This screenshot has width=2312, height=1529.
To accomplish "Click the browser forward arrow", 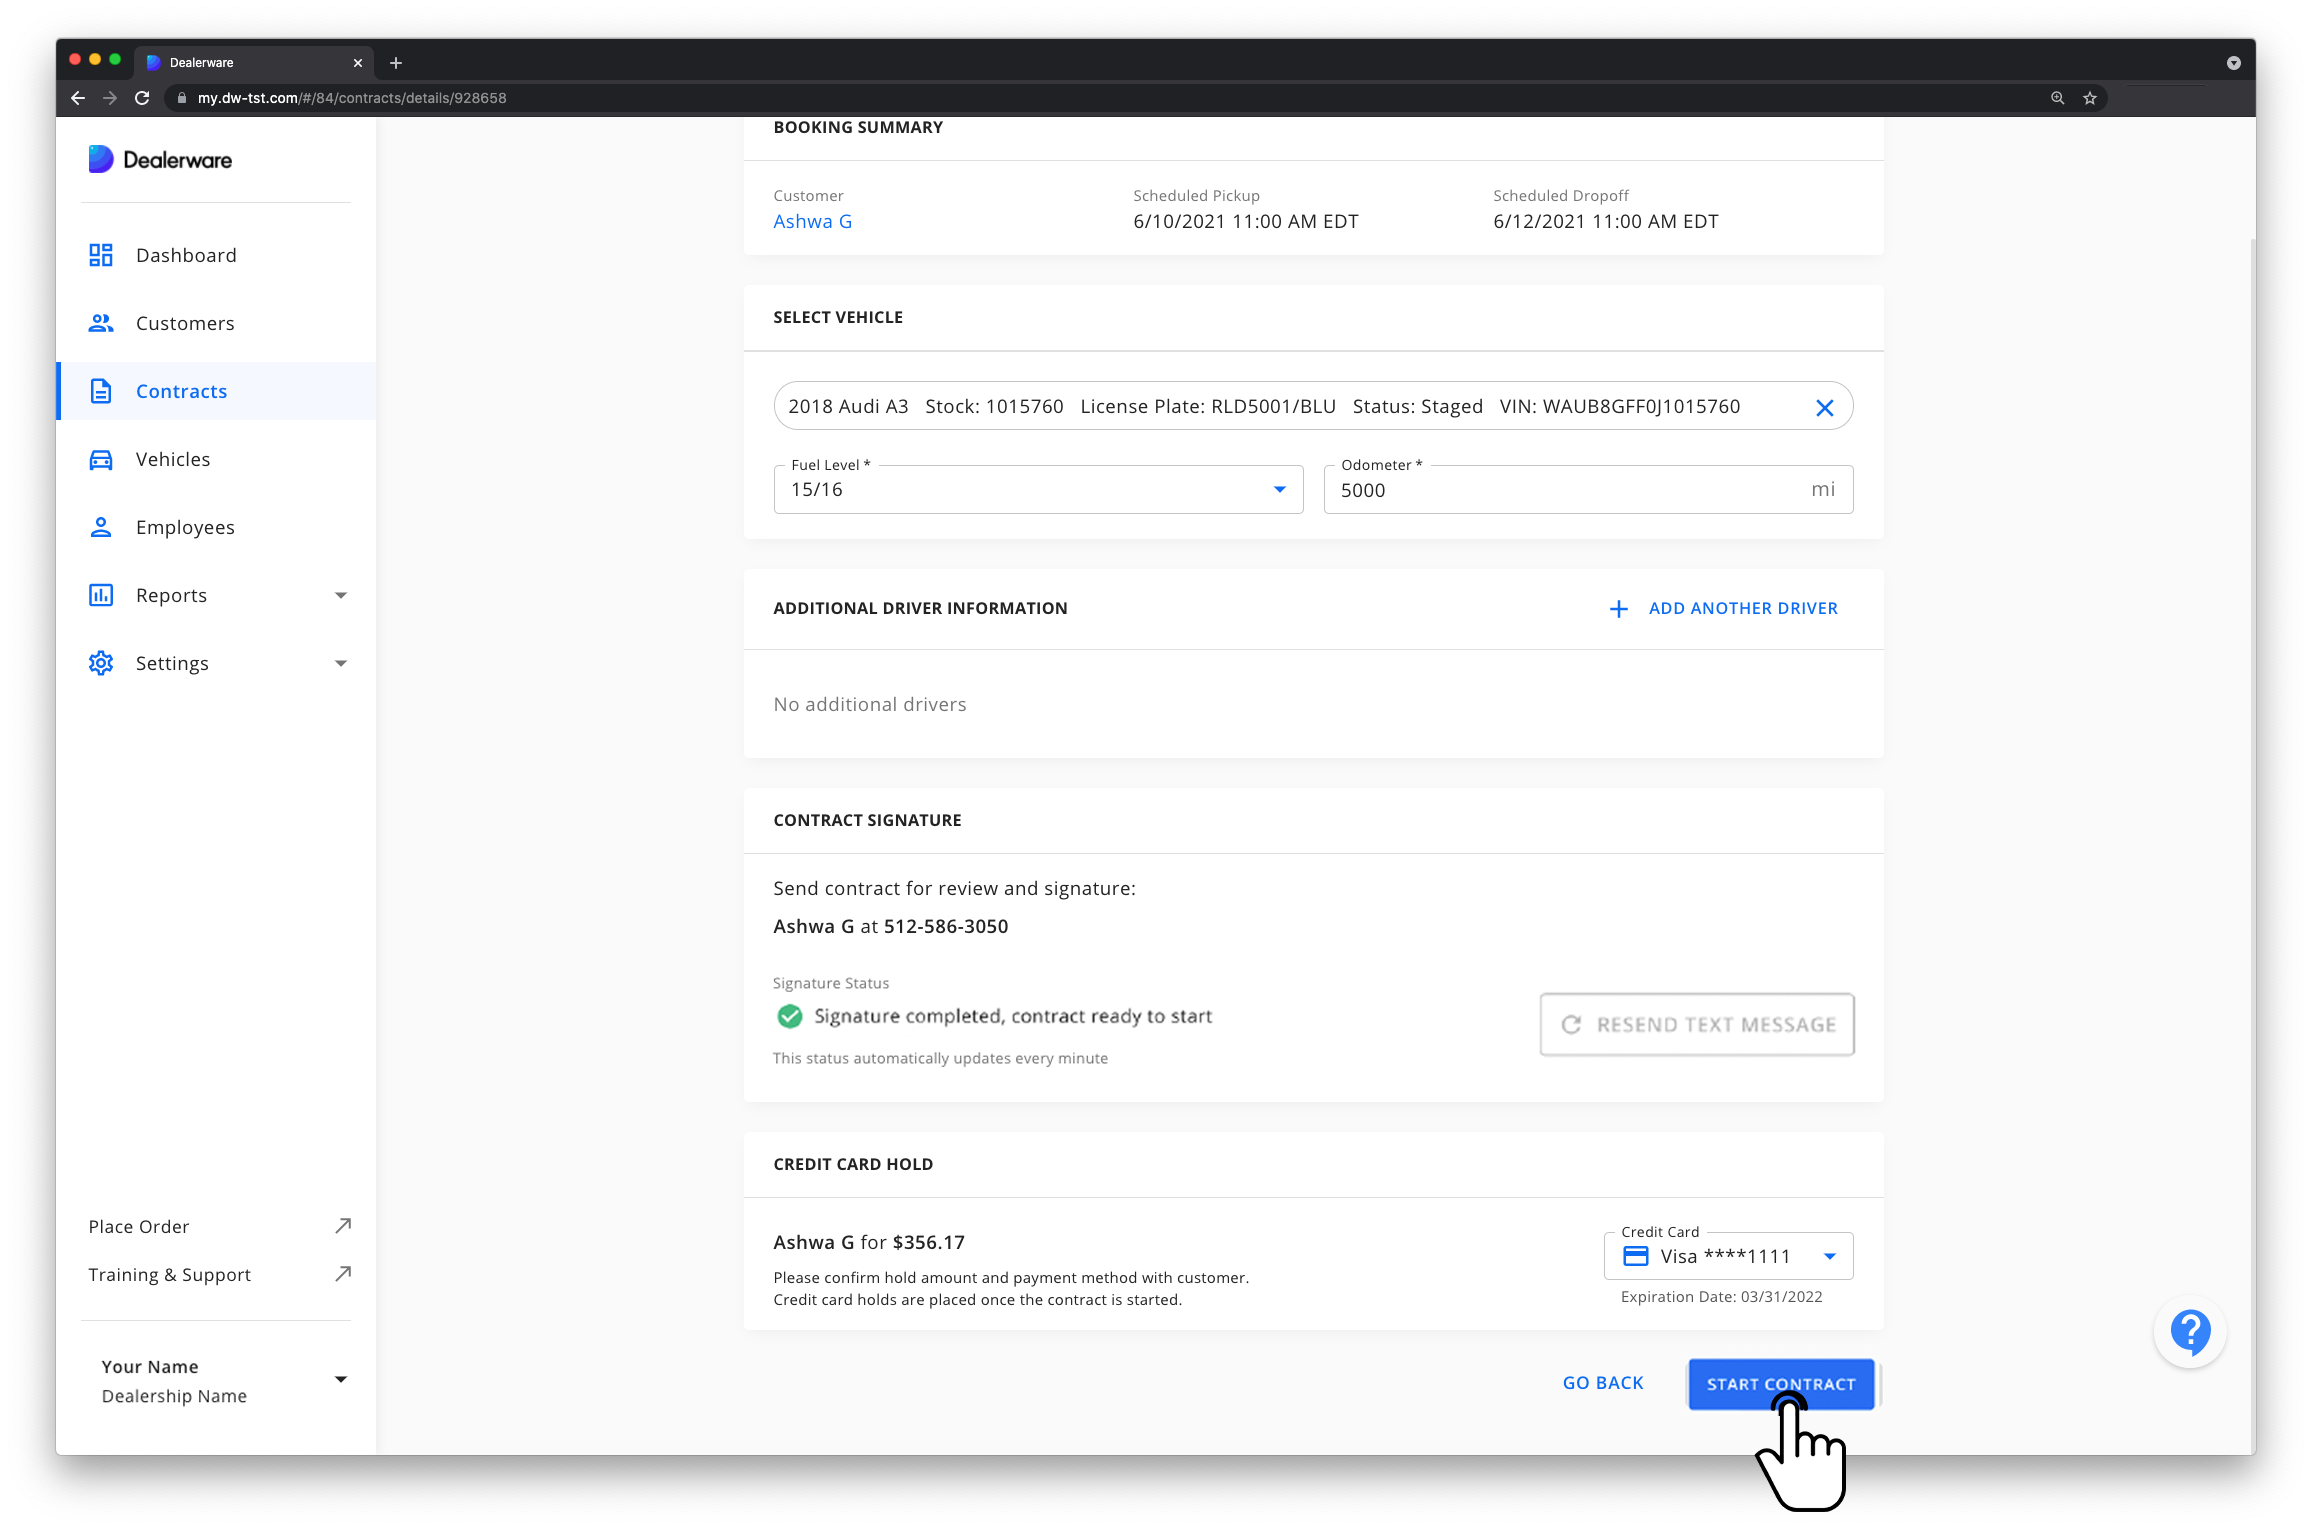I will [x=110, y=98].
